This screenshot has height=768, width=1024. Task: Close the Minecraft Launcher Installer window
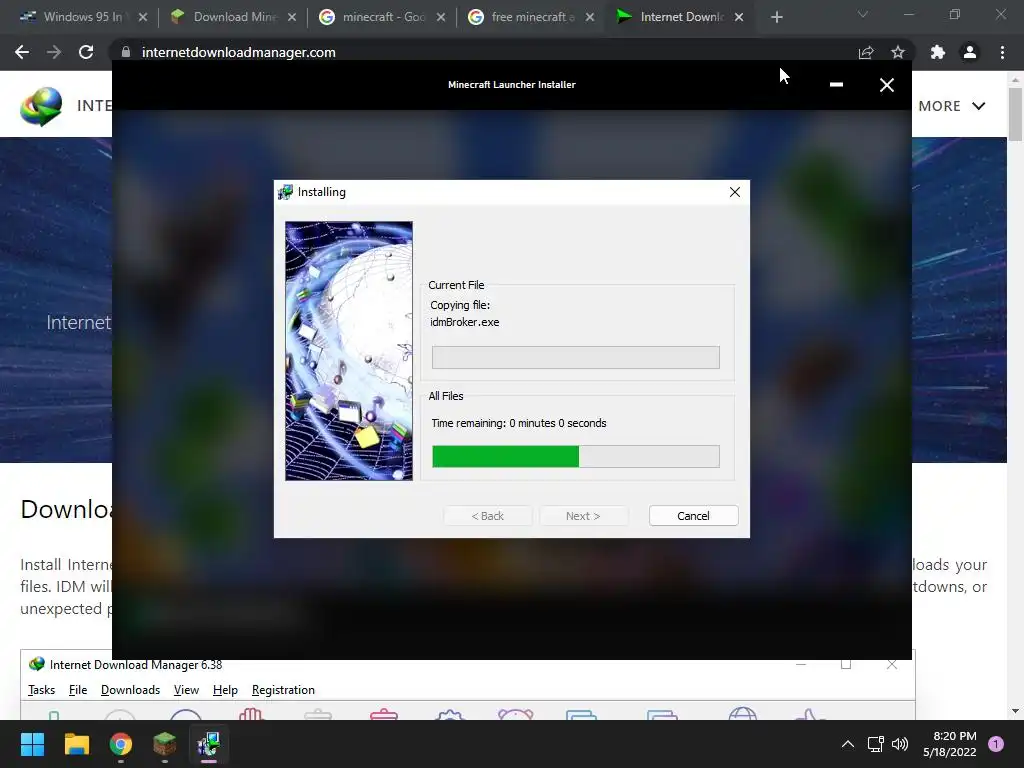click(886, 85)
